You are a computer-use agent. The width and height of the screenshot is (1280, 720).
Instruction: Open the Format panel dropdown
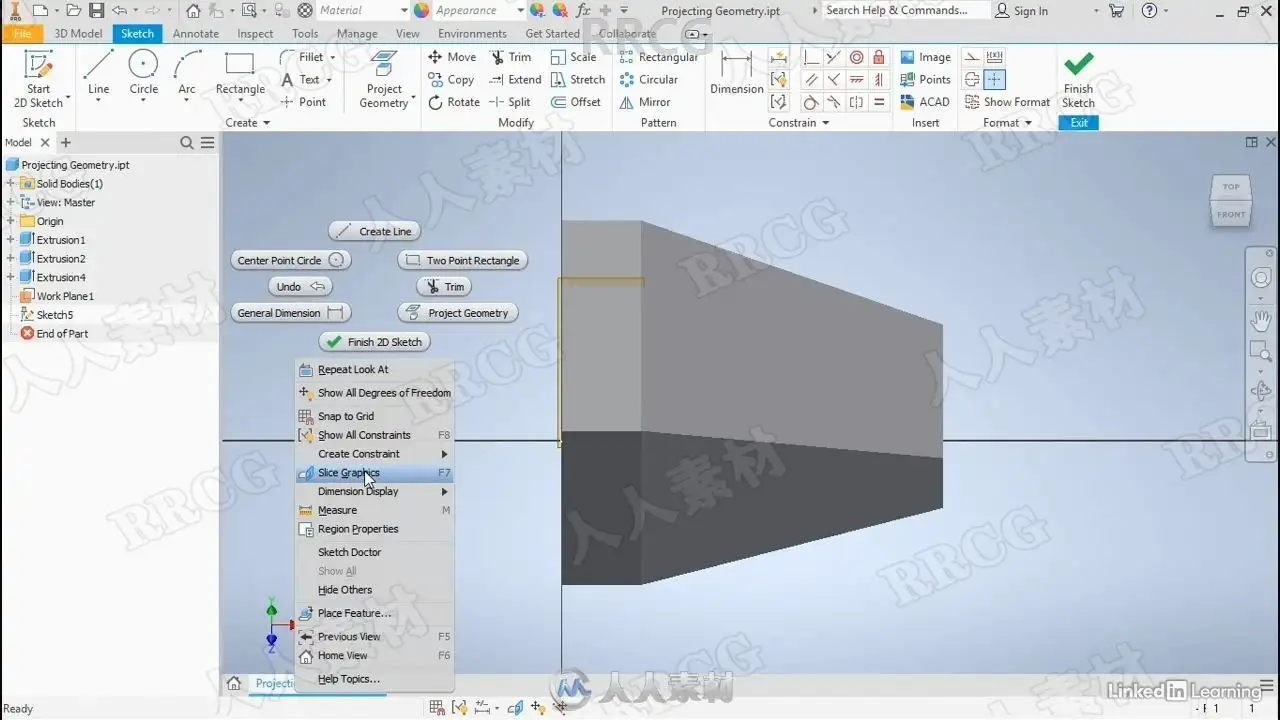(1028, 123)
